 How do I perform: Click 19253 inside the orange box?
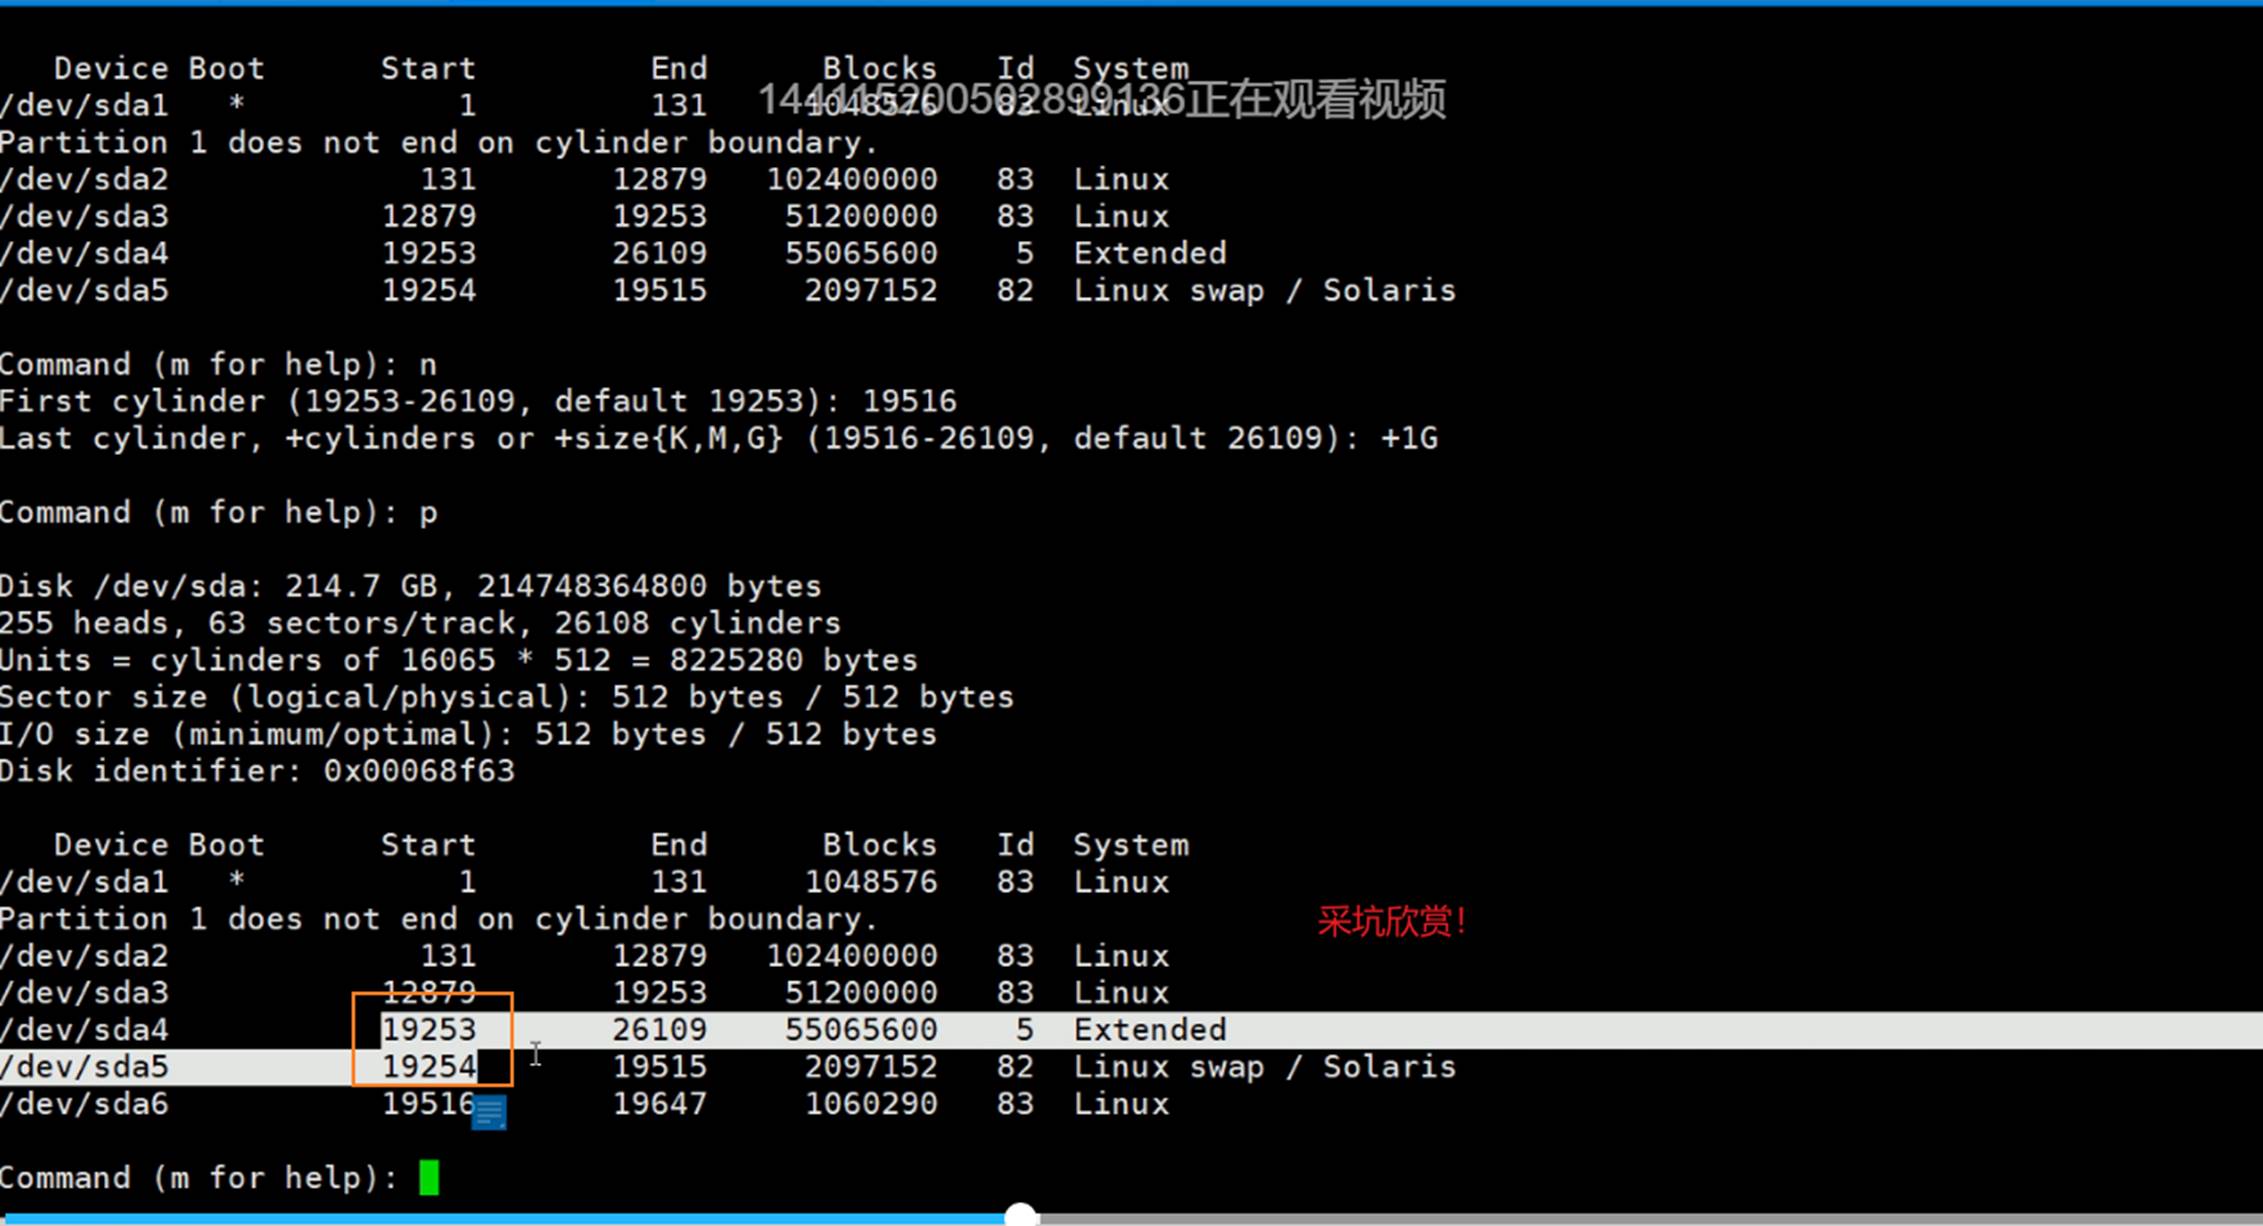coord(429,1029)
